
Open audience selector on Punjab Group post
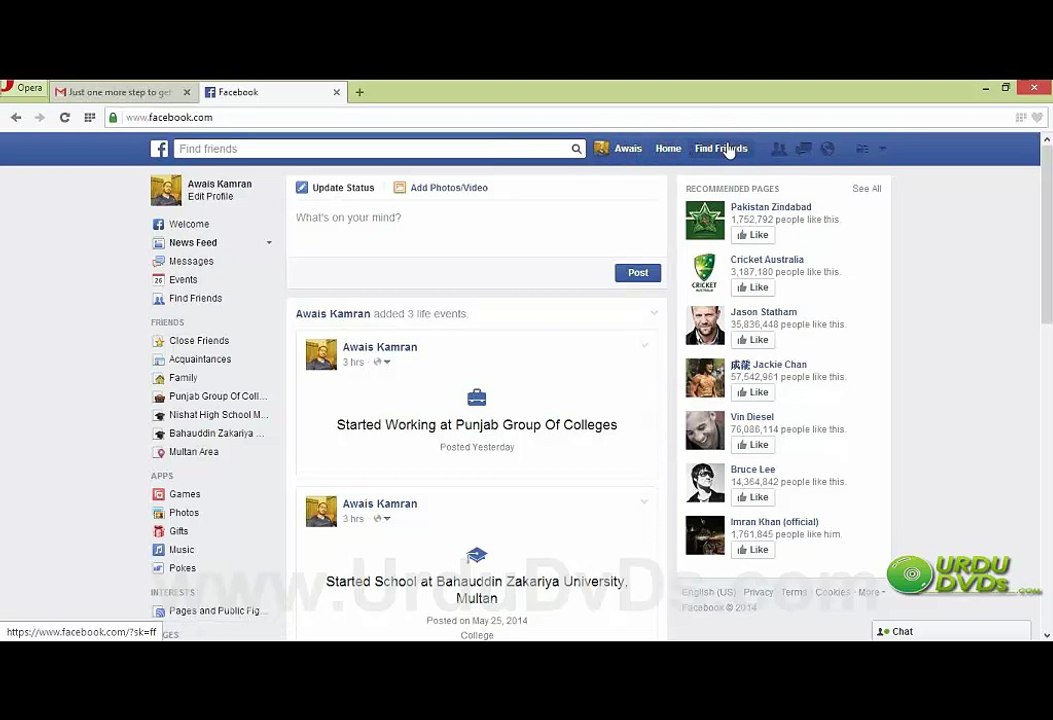pyautogui.click(x=382, y=362)
